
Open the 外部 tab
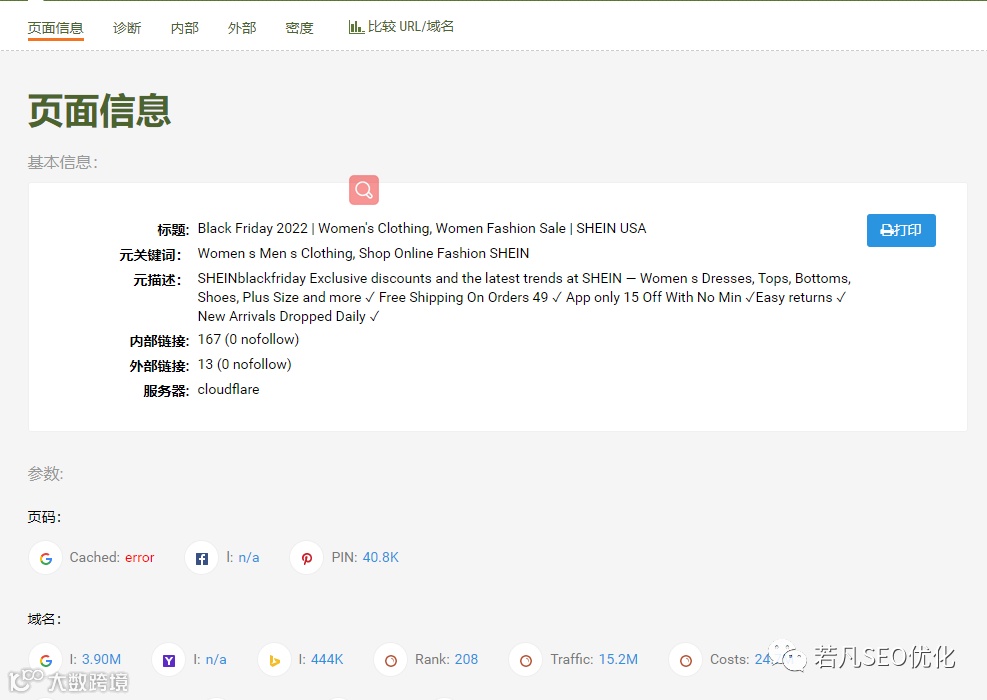coord(242,28)
